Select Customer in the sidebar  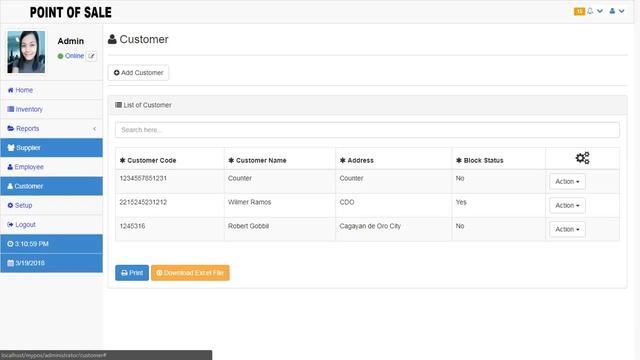point(51,186)
